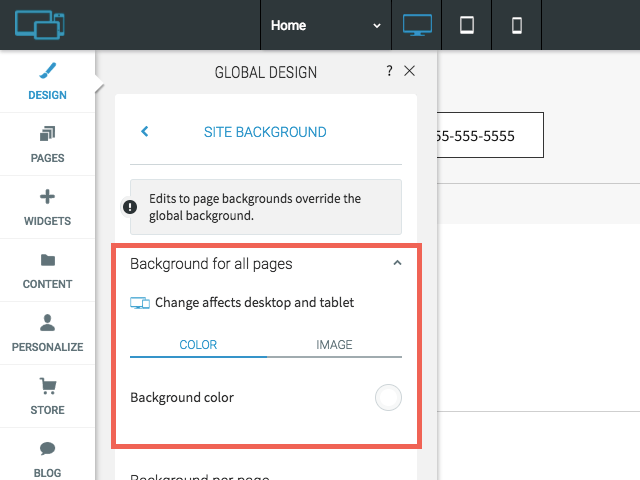Open the Pages sidebar section
The width and height of the screenshot is (640, 480).
coord(47,144)
